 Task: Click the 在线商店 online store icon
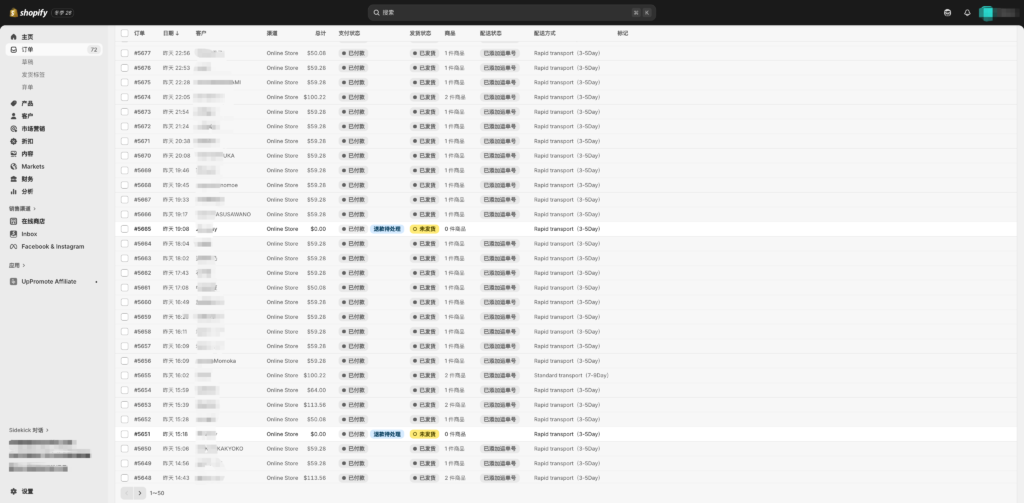[x=14, y=221]
